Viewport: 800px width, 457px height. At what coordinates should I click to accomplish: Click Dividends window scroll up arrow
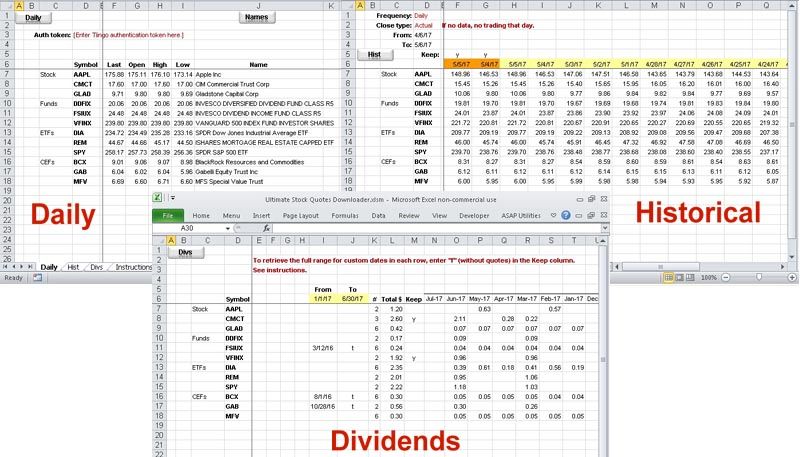pyautogui.click(x=603, y=240)
